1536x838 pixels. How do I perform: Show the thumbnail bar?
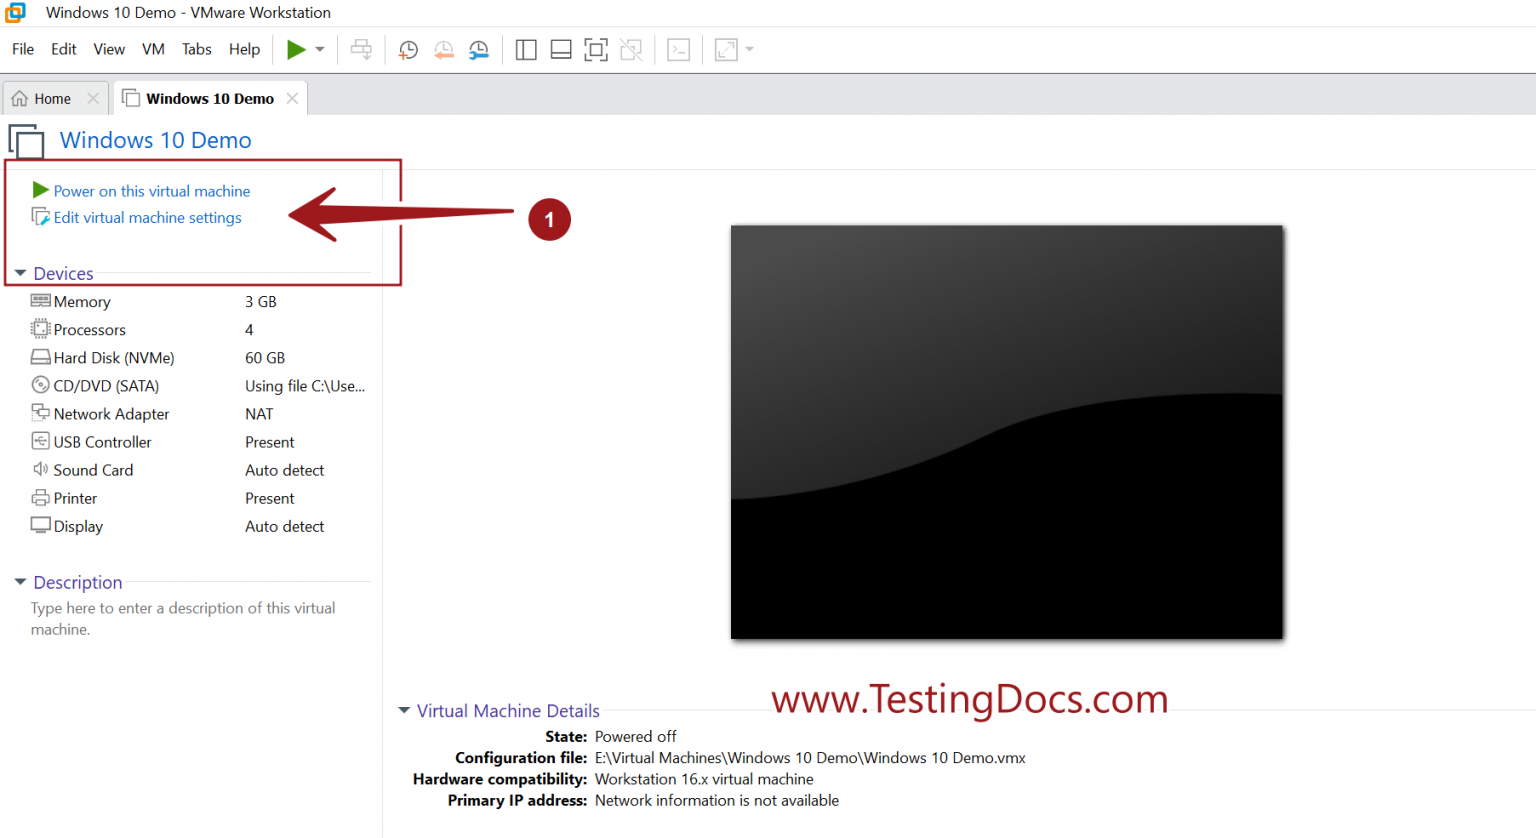point(560,49)
